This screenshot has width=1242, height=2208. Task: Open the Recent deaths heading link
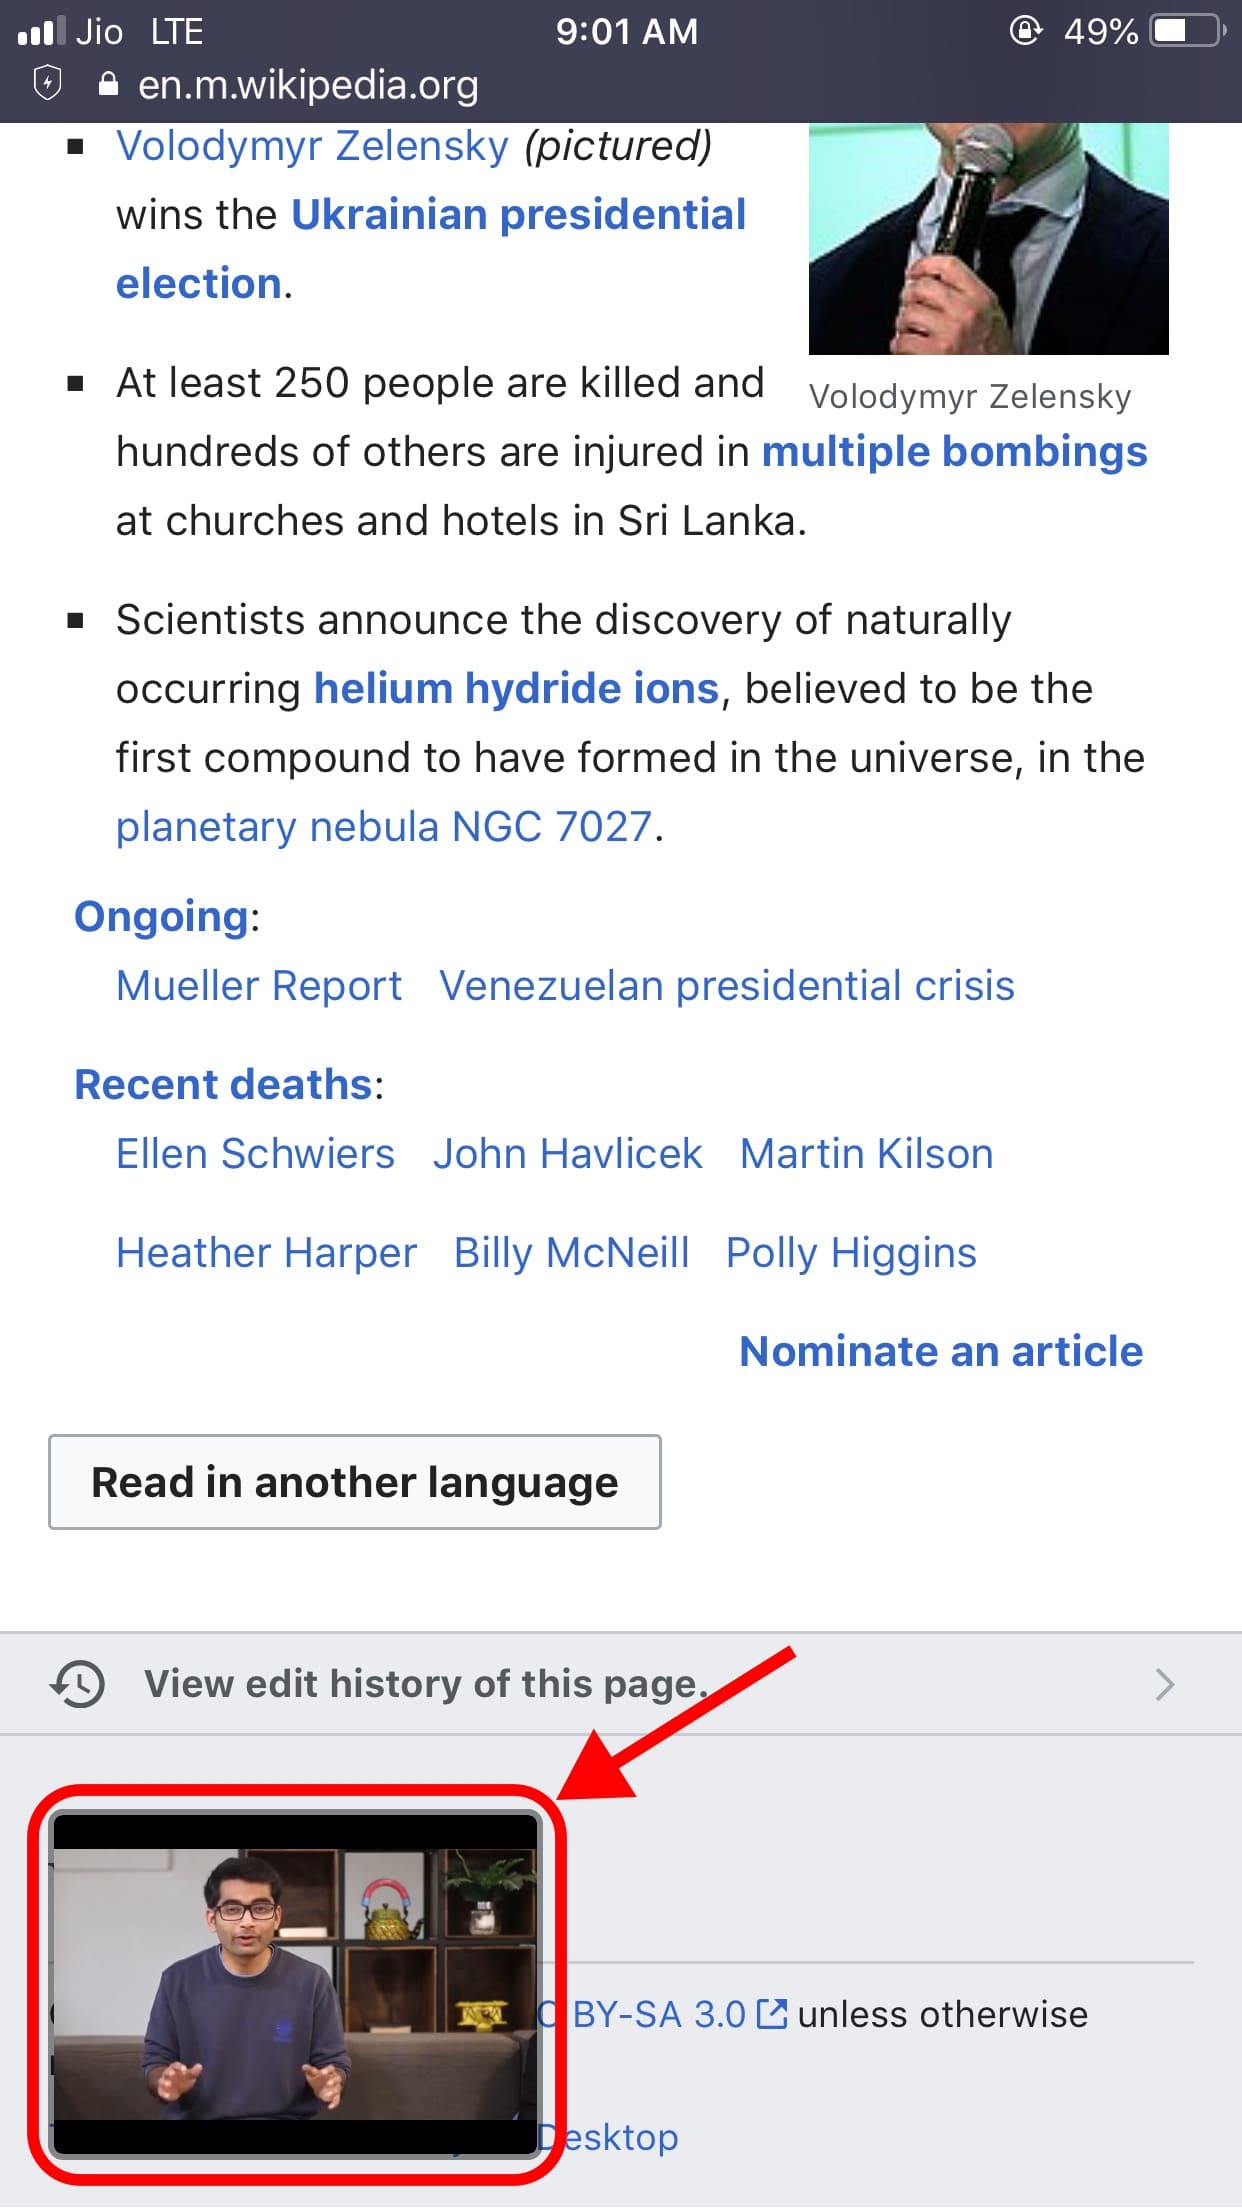224,1085
